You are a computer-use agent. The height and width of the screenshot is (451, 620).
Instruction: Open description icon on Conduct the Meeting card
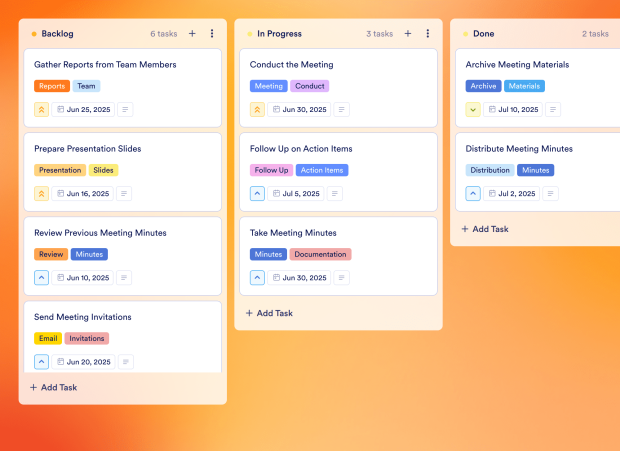341,109
